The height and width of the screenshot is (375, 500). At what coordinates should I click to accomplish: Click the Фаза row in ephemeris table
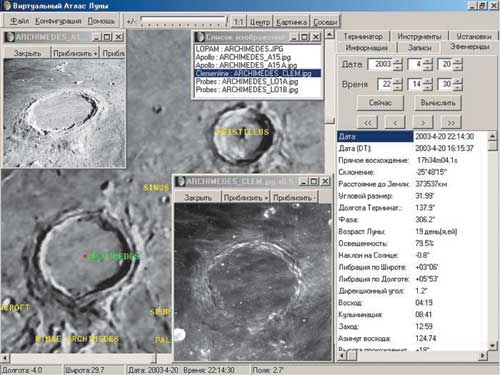[x=412, y=220]
